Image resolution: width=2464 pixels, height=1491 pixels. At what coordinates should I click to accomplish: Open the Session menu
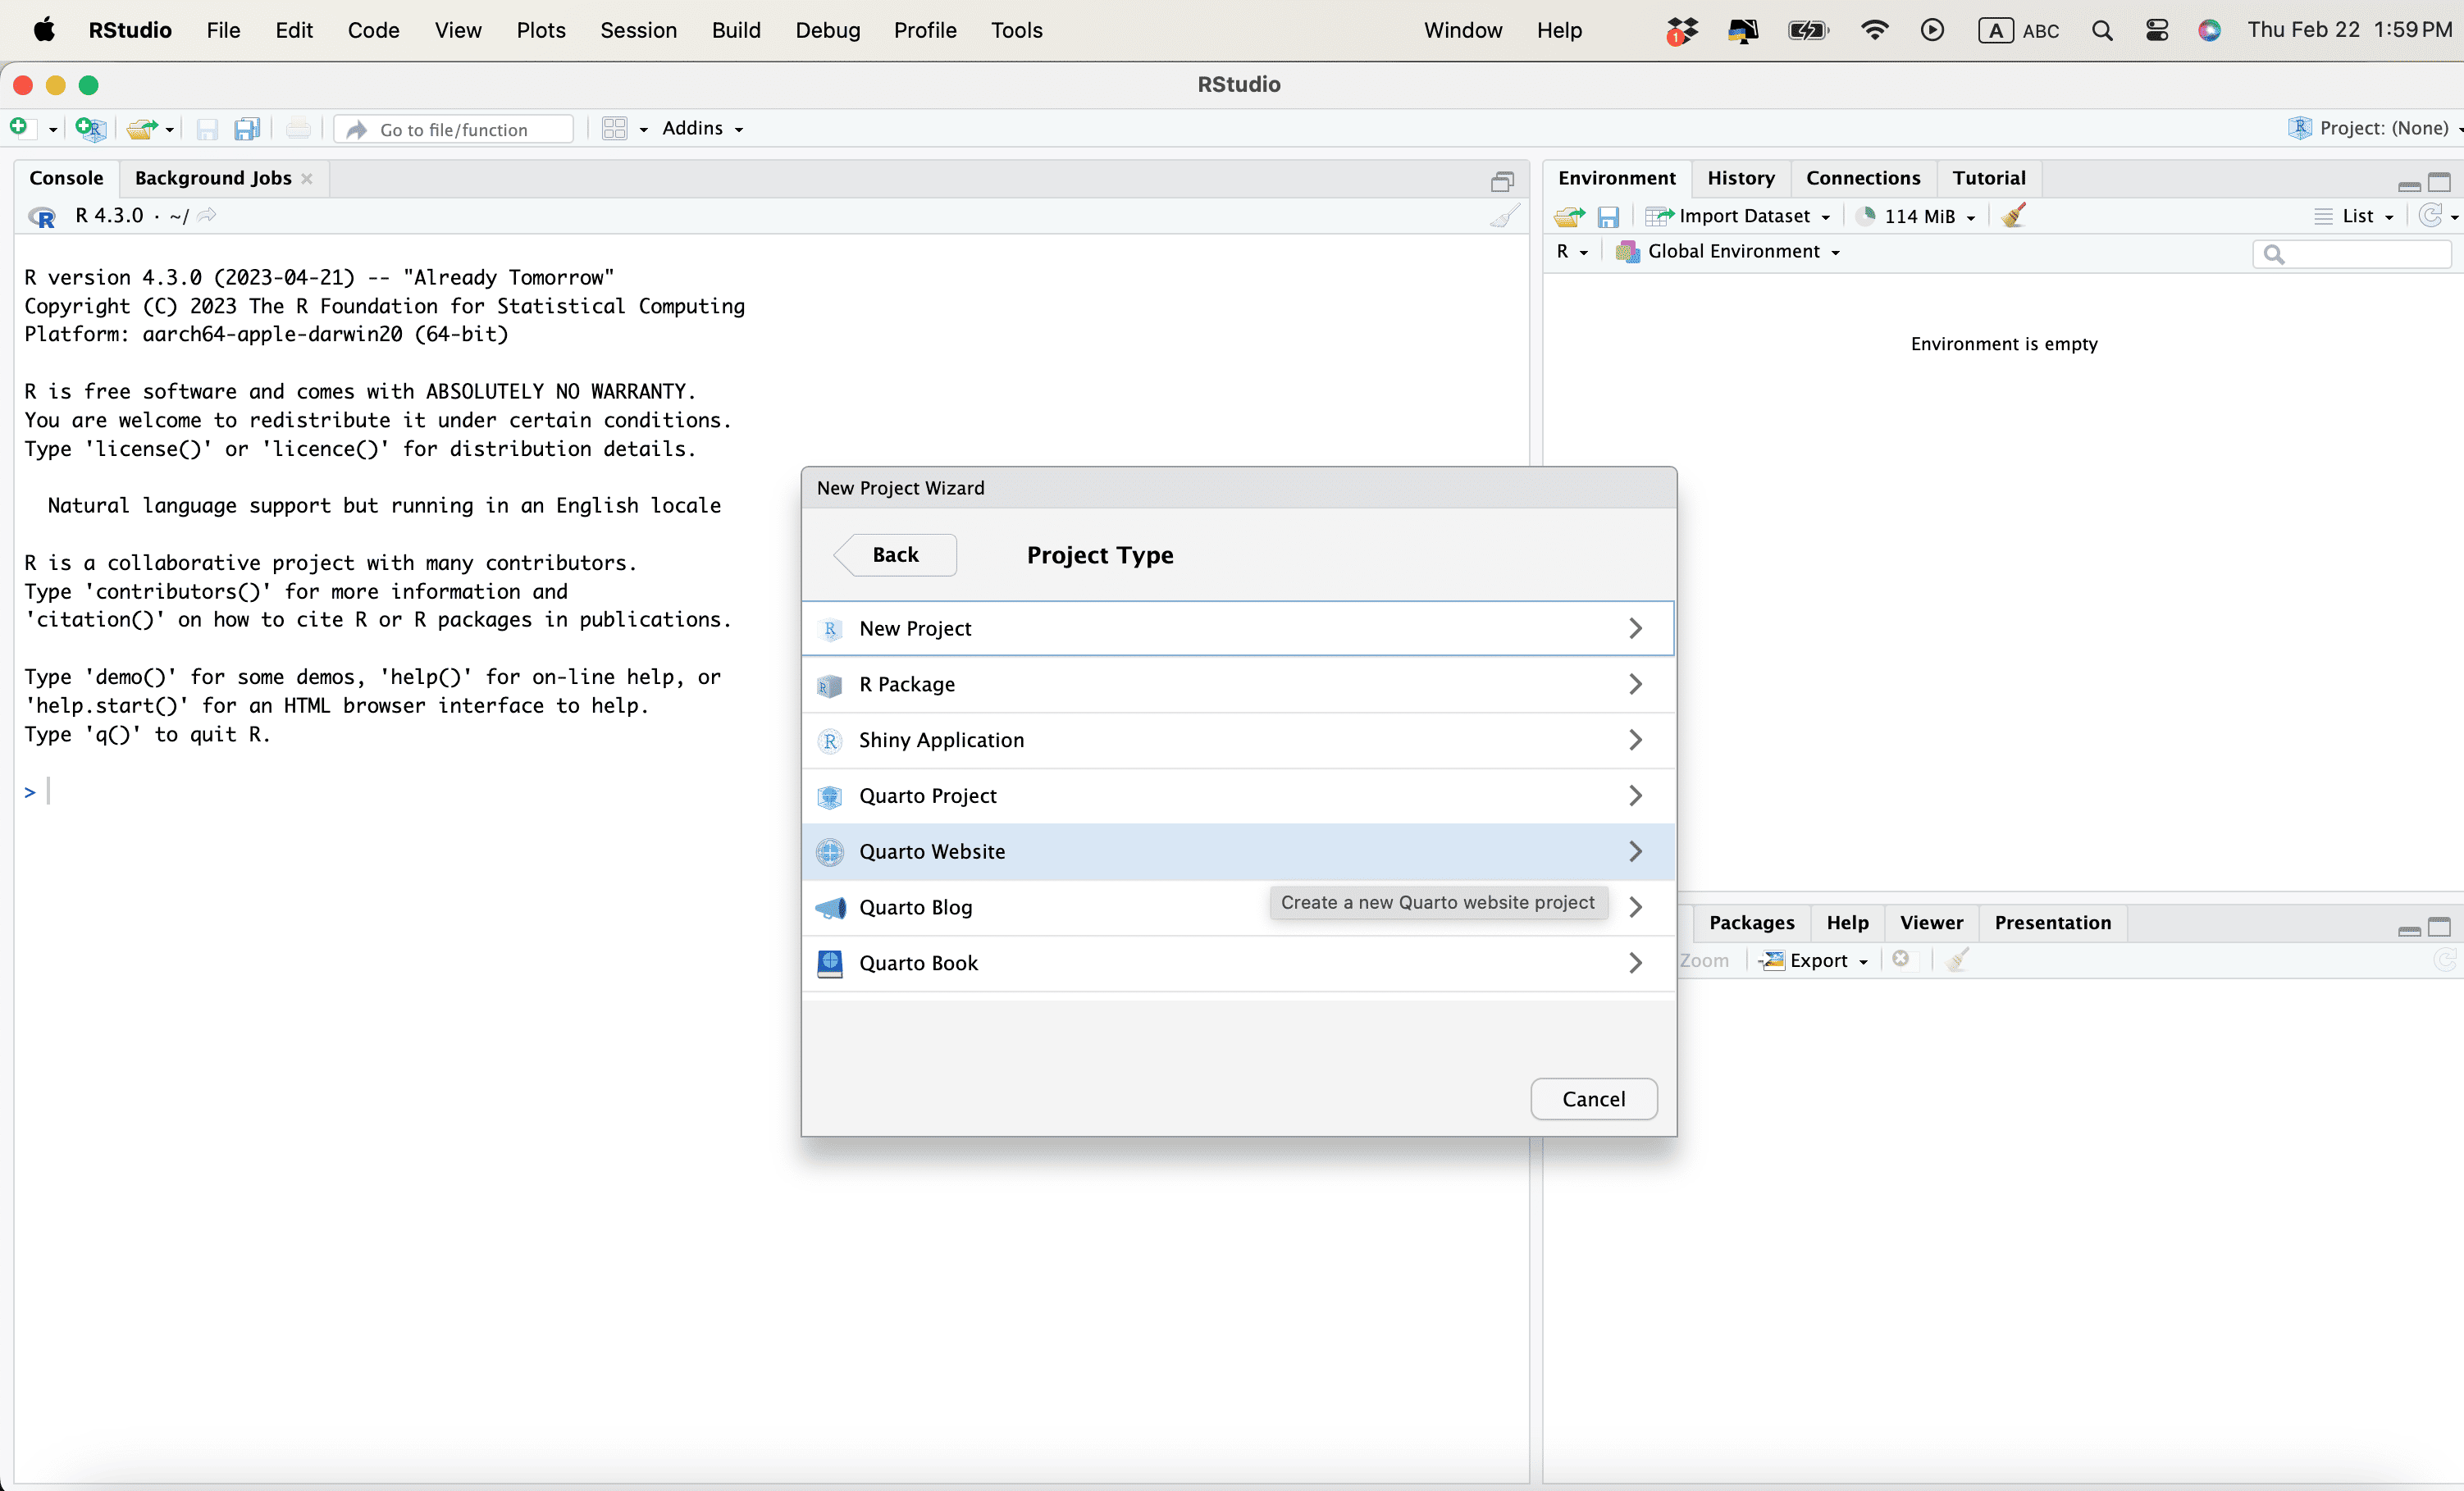coord(638,30)
